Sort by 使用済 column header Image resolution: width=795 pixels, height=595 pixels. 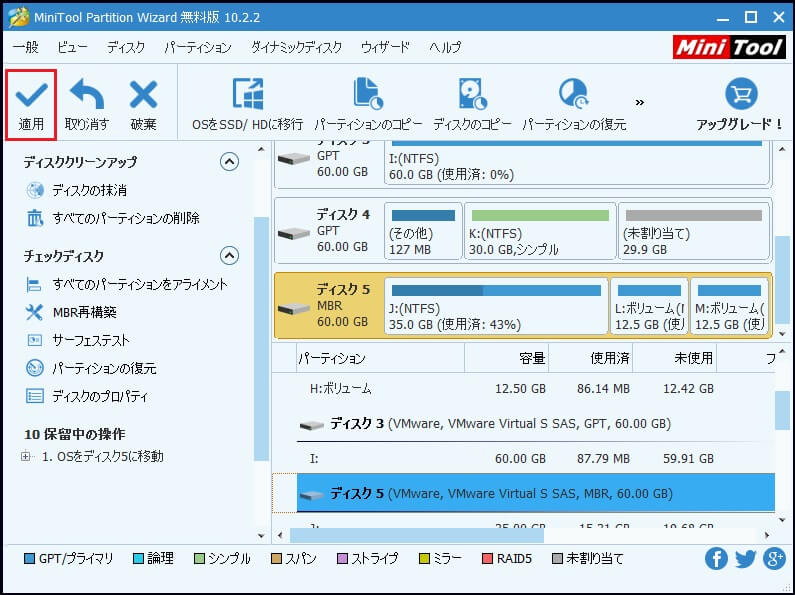tap(591, 358)
